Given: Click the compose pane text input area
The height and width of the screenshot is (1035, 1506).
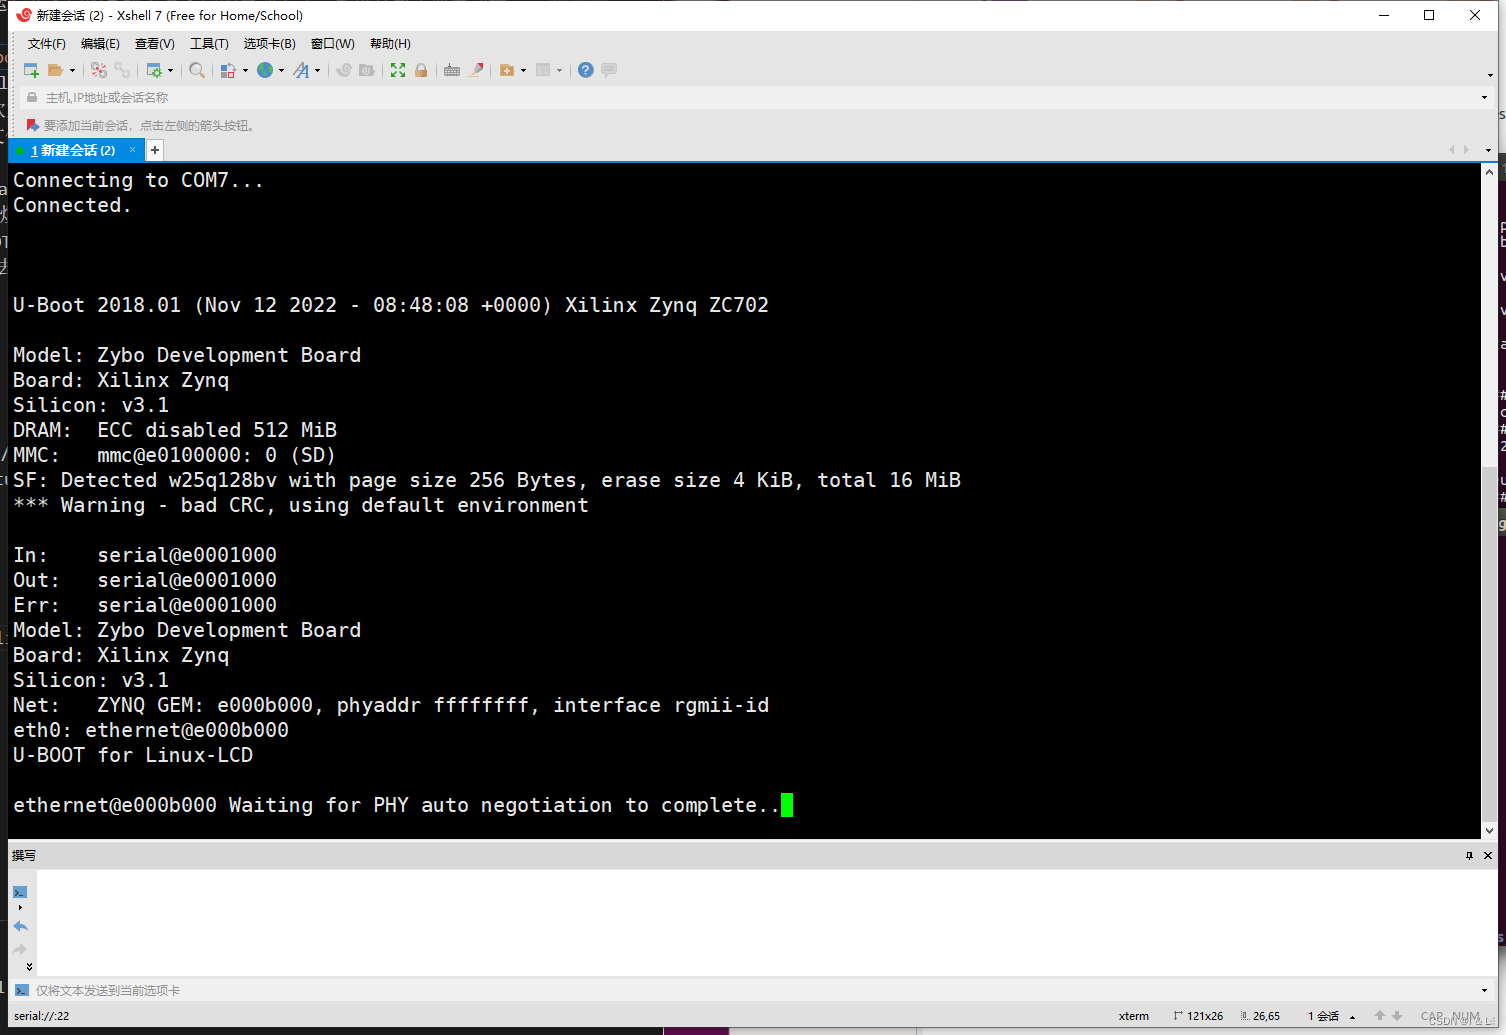Looking at the screenshot, I should [x=766, y=922].
